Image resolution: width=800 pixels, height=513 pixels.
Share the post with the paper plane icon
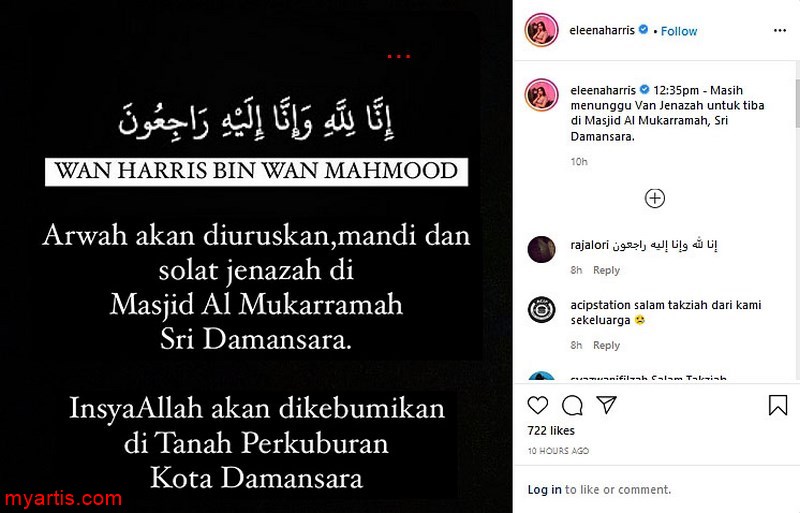(x=607, y=405)
